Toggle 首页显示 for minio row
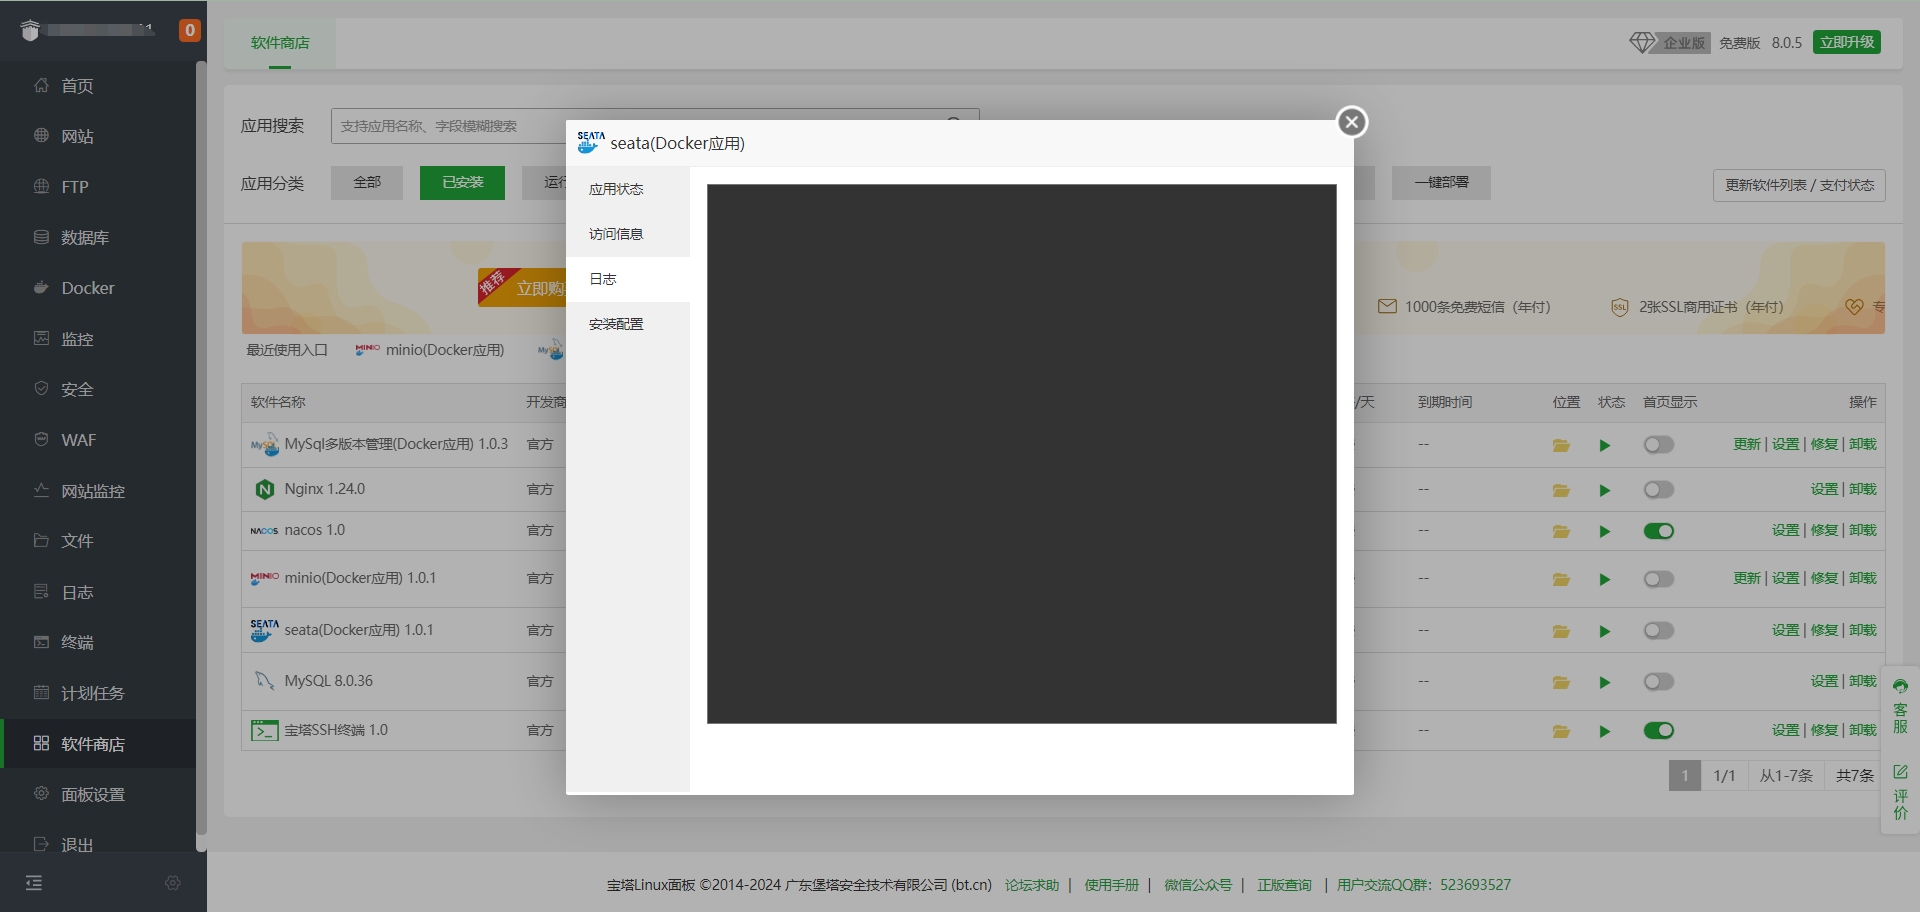 1659,579
